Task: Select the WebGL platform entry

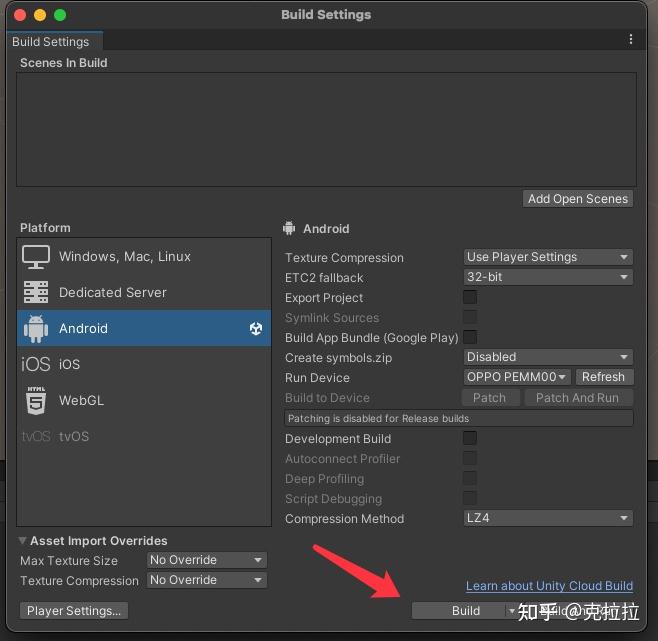Action: [x=144, y=400]
